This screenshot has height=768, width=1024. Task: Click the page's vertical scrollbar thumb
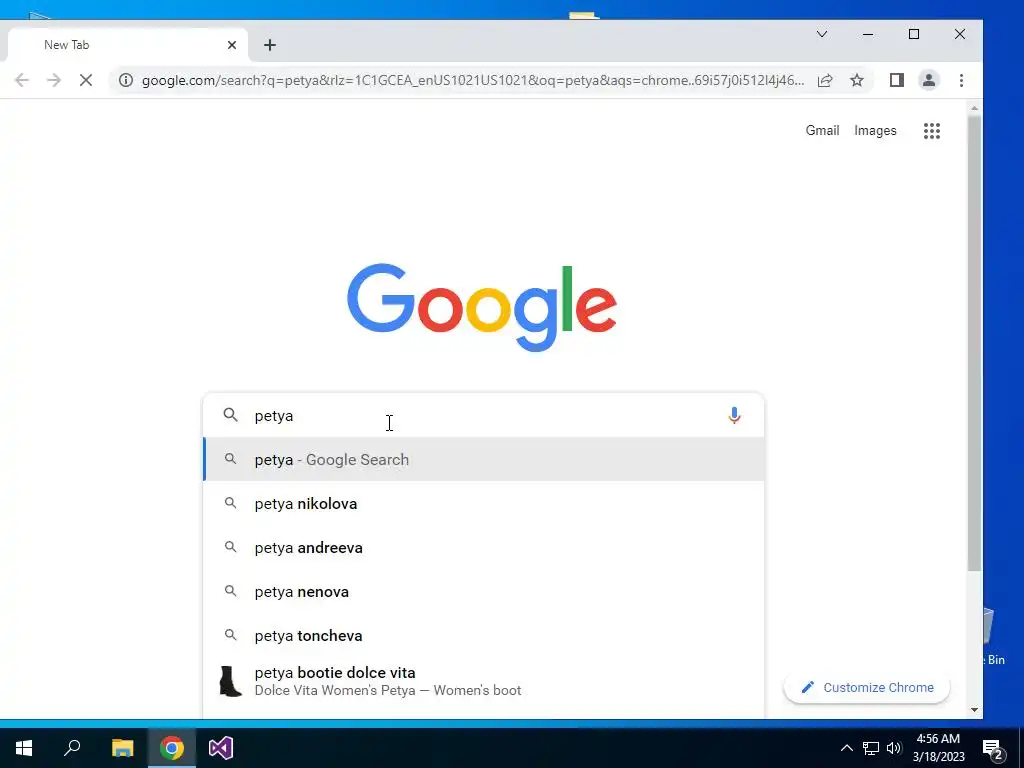tap(974, 343)
